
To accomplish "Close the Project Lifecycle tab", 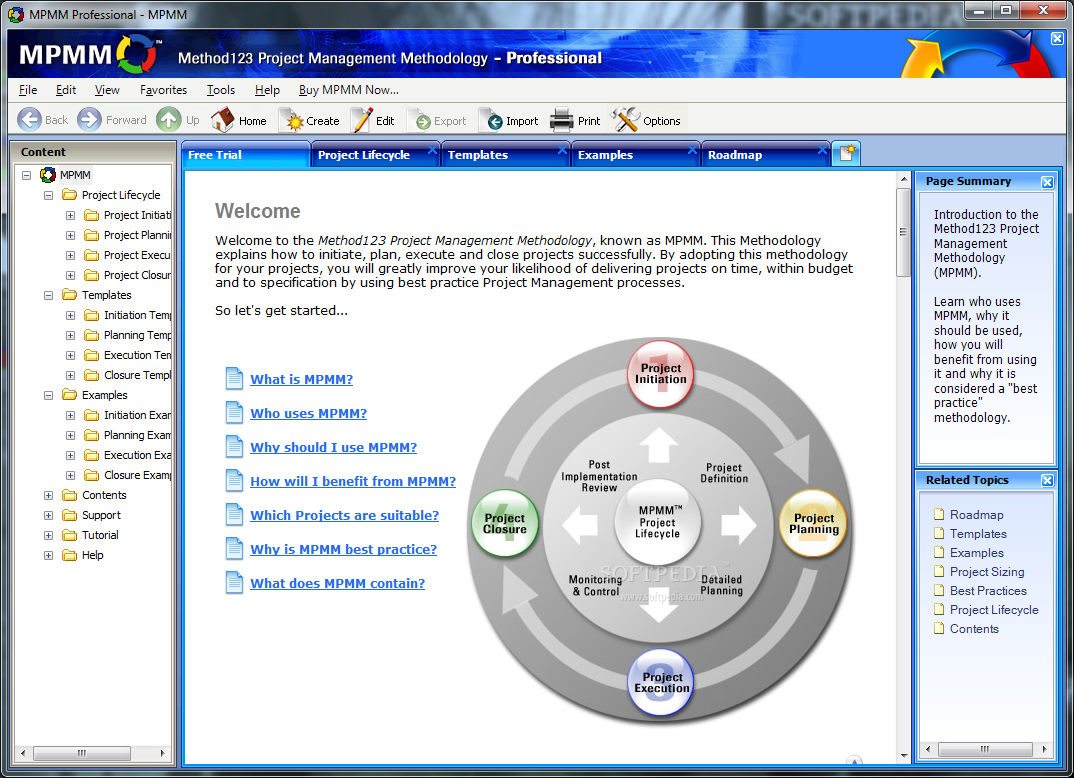I will point(433,149).
